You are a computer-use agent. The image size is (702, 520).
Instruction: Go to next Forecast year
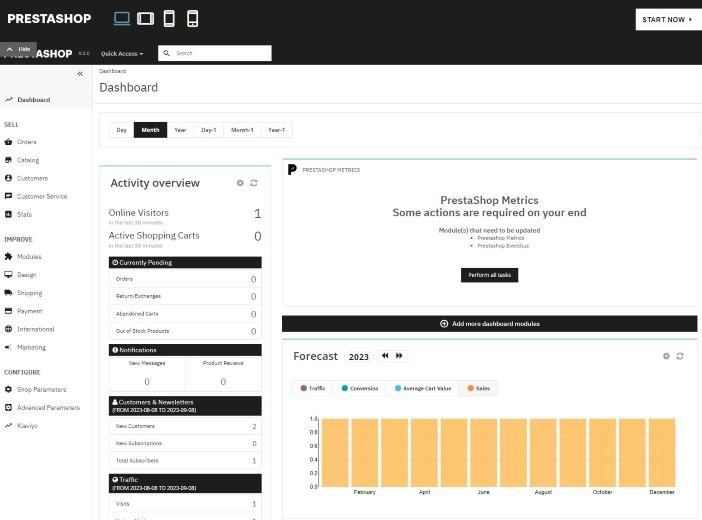pyautogui.click(x=399, y=356)
